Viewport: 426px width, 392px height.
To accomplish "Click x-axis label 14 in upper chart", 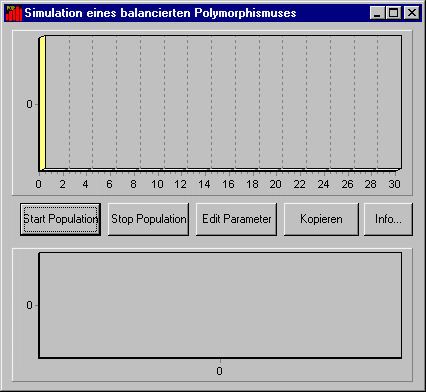I will click(x=204, y=184).
